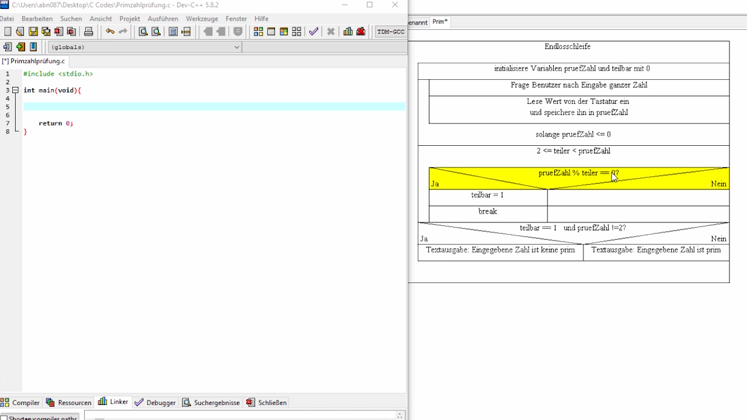Screen dimensions: 747x420
Task: Open the Ausführen menu
Action: (x=162, y=18)
